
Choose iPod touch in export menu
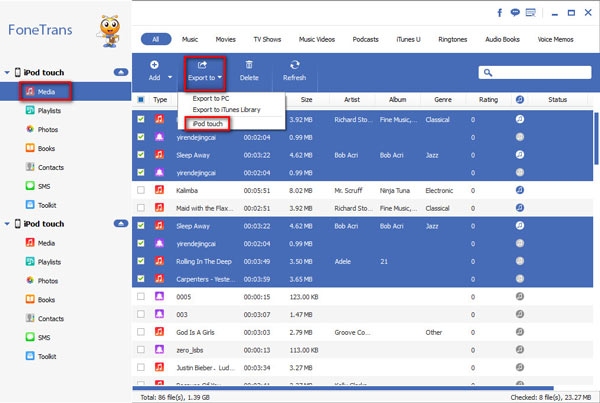[207, 124]
